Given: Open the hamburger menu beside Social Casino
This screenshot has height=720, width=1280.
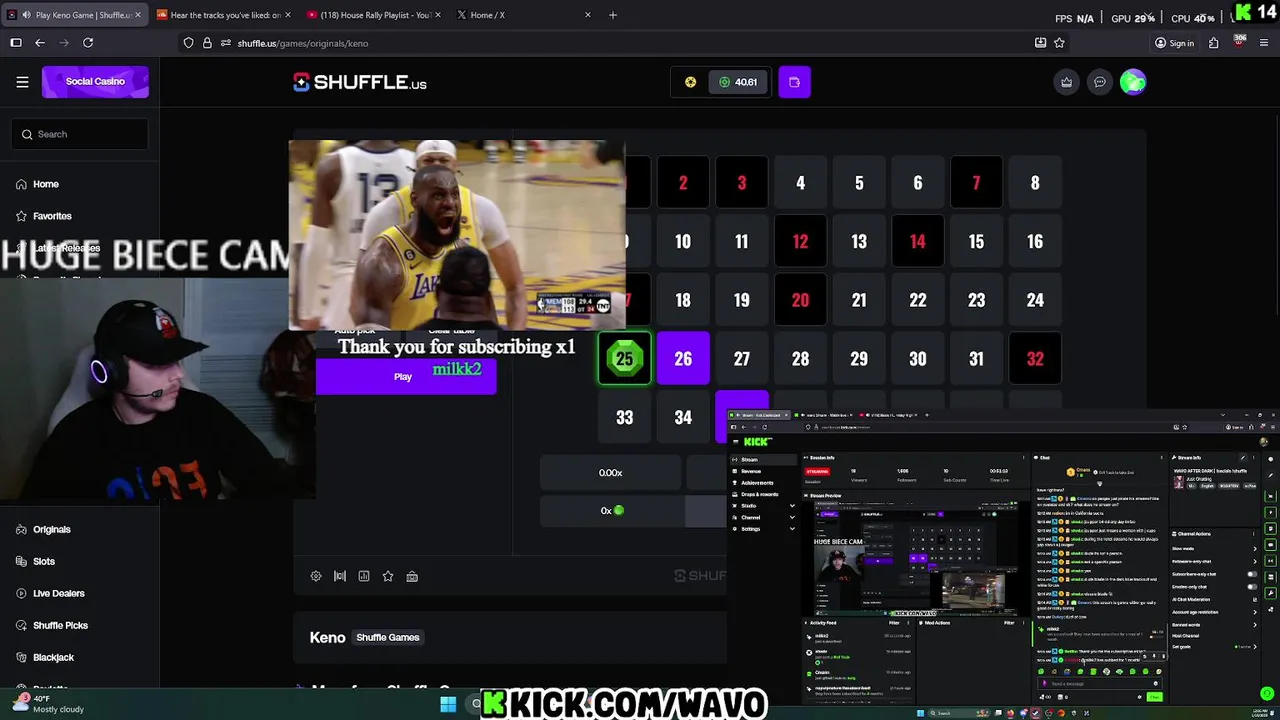Looking at the screenshot, I should click(x=22, y=82).
